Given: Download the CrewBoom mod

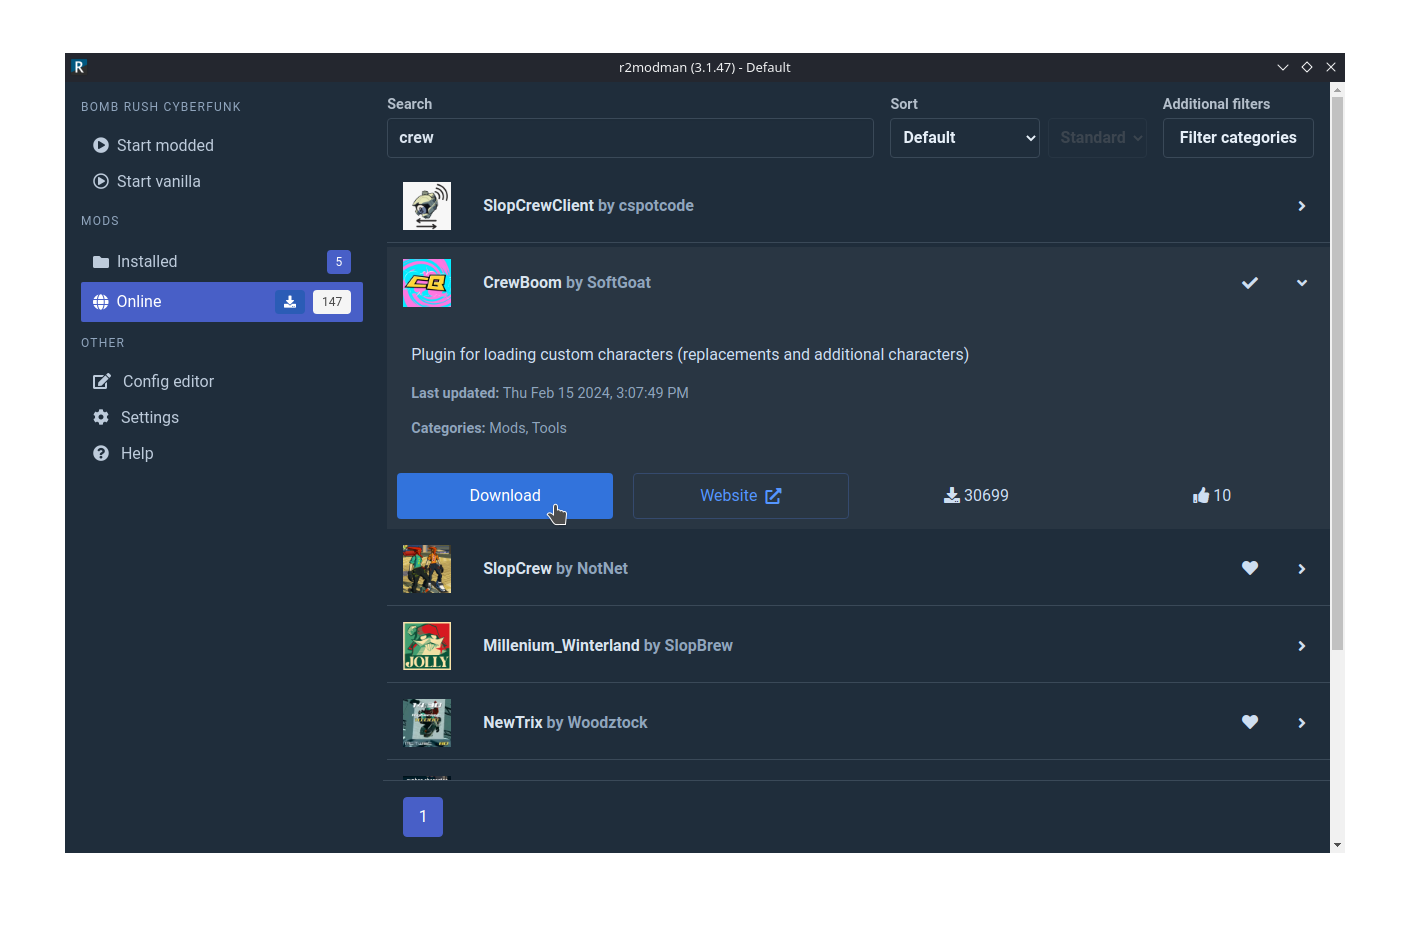Looking at the screenshot, I should click(x=505, y=496).
